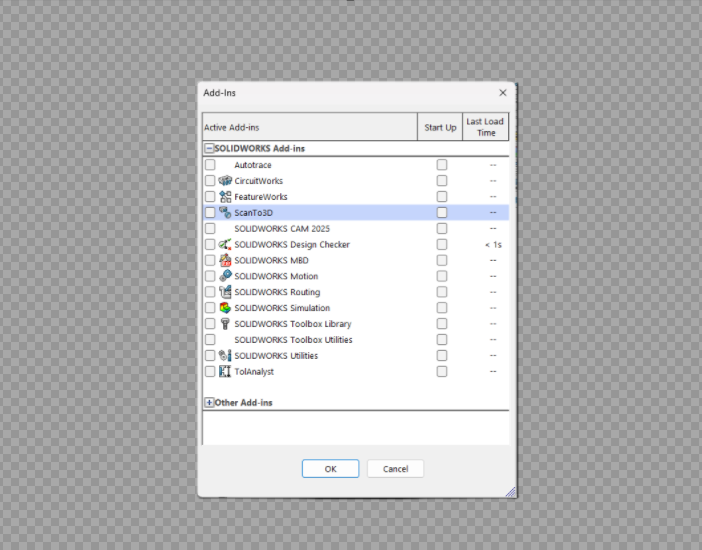
Task: Click the SOLIDWORKS MBD icon
Action: (225, 260)
